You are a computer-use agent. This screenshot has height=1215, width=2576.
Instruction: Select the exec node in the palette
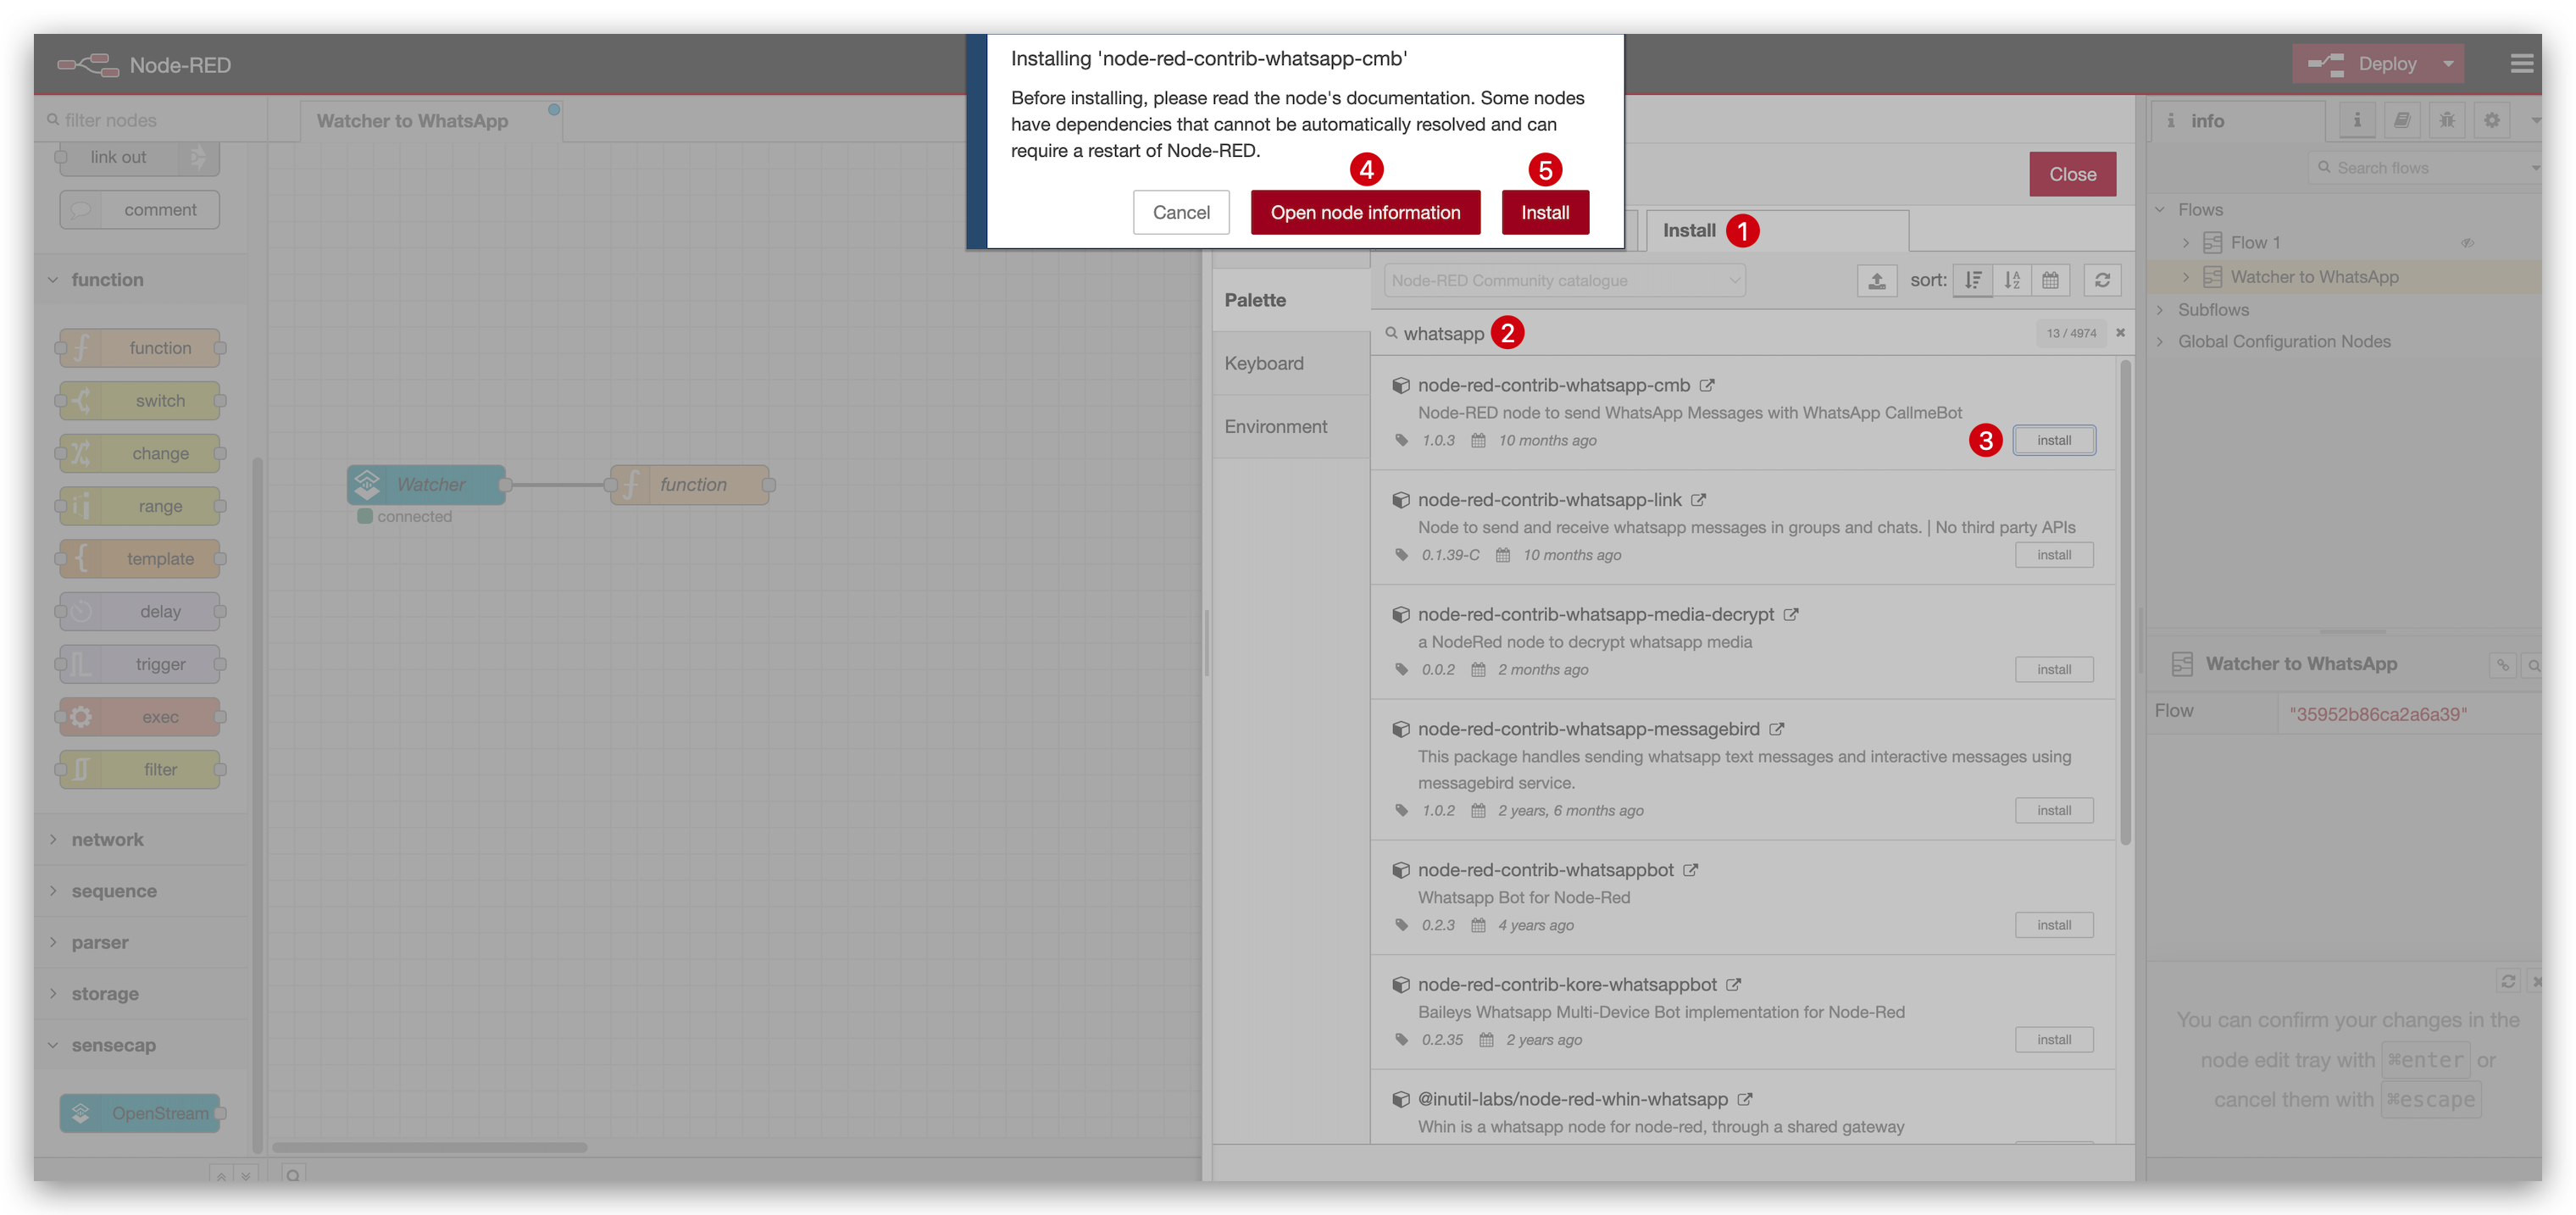[x=140, y=717]
